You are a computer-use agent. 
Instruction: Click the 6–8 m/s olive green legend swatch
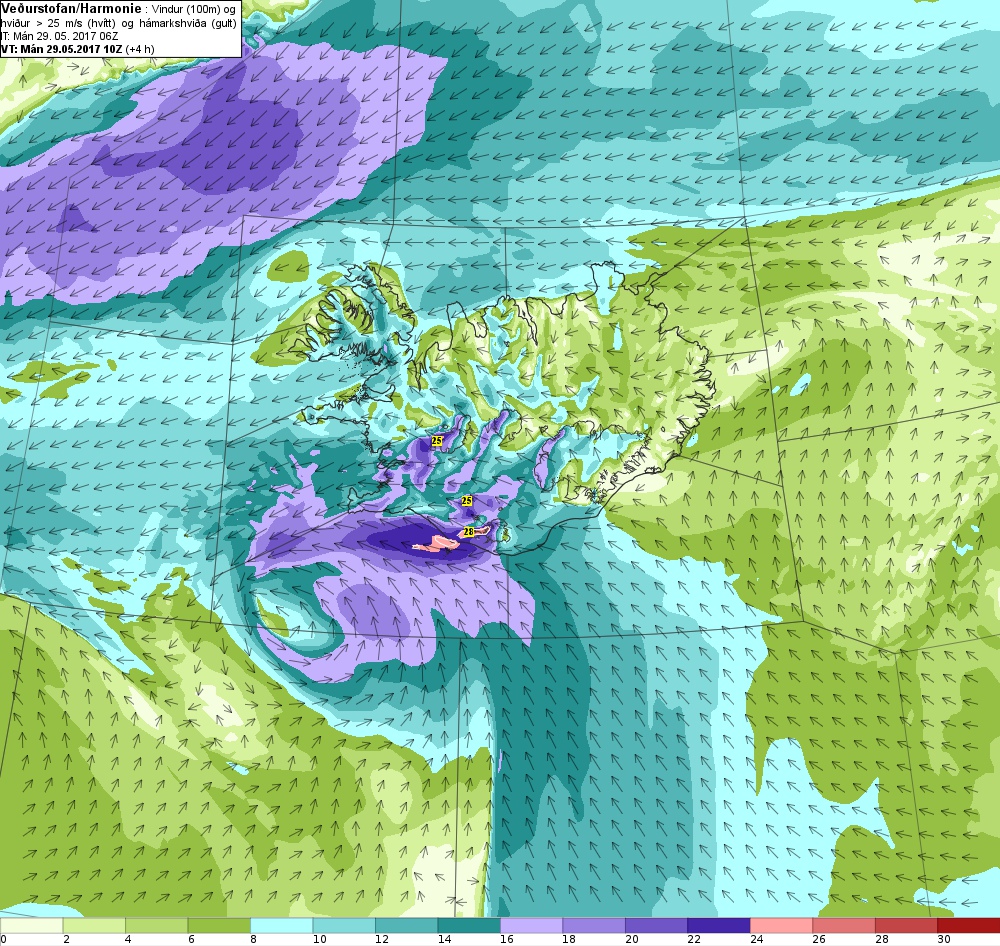(219, 925)
